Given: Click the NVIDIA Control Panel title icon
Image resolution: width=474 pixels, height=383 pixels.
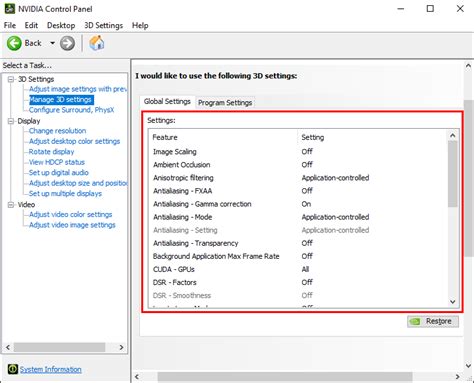Looking at the screenshot, I should (x=10, y=9).
